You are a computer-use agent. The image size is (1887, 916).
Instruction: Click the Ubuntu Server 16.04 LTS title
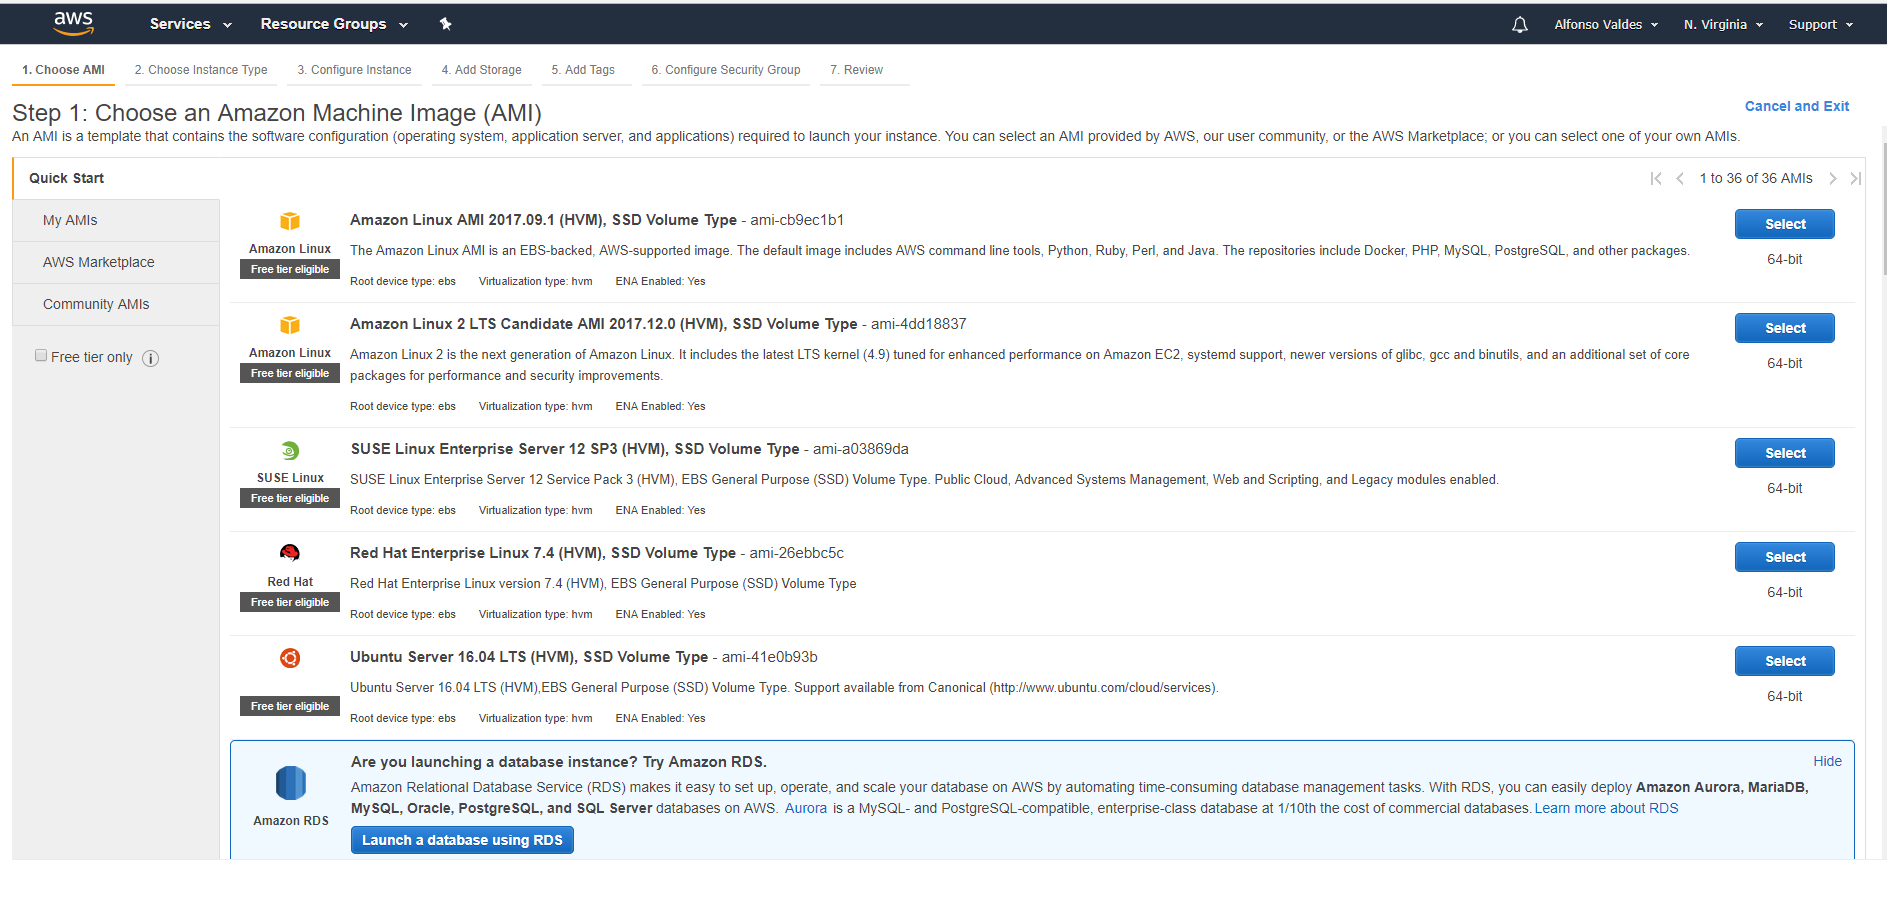529,657
